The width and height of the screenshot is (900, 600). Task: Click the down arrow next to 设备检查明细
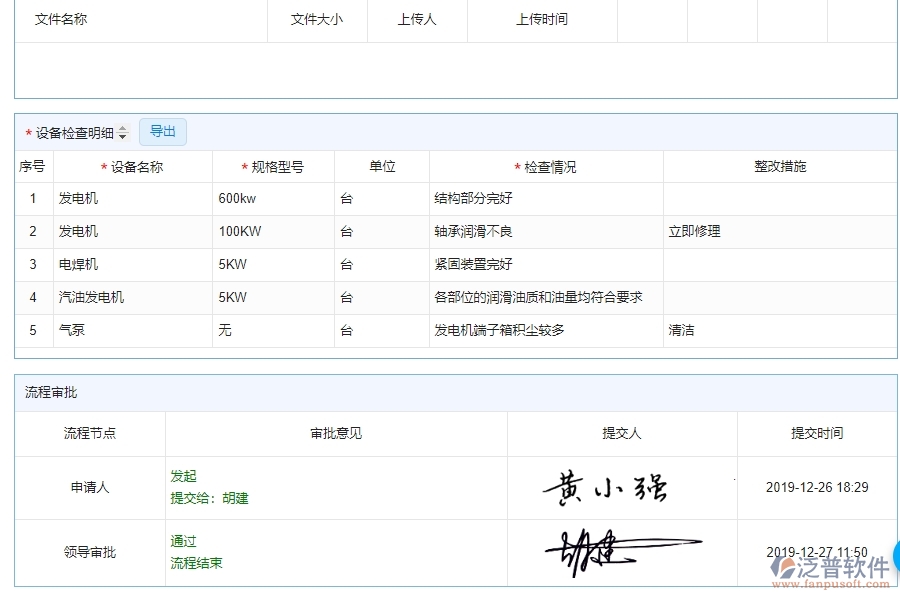click(121, 136)
